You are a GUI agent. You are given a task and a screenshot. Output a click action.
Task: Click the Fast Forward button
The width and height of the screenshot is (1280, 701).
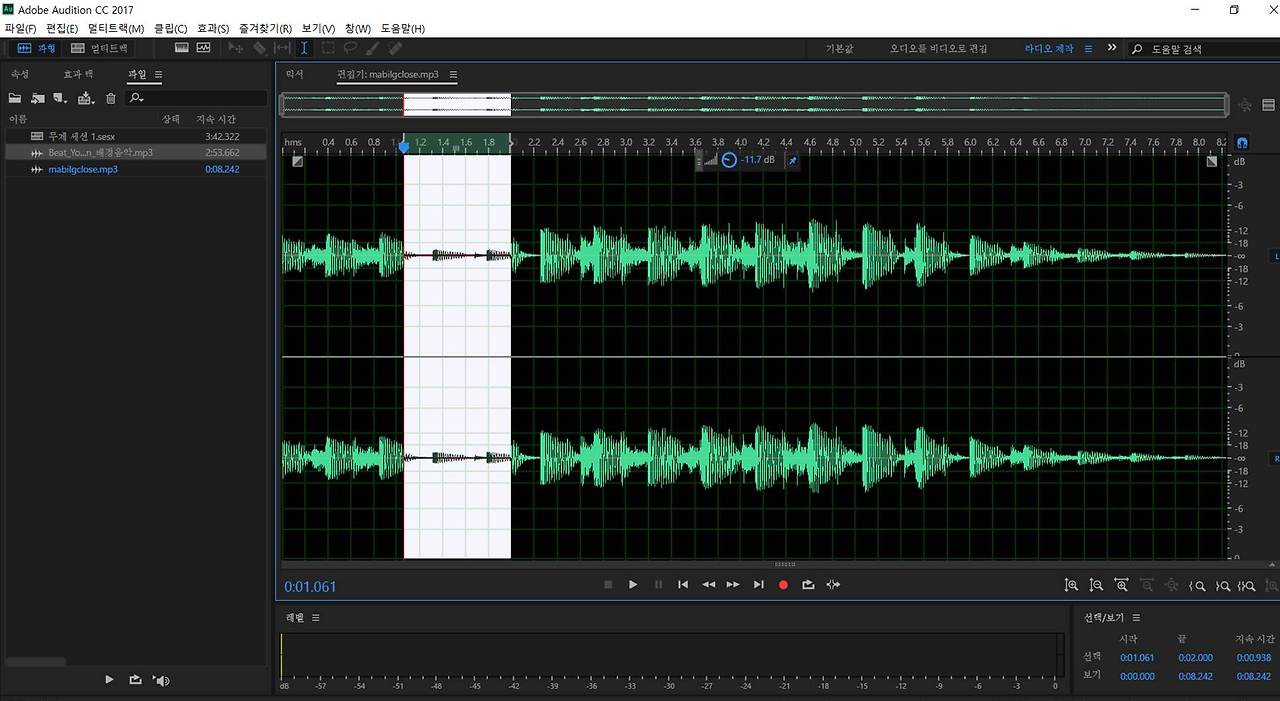[x=733, y=584]
